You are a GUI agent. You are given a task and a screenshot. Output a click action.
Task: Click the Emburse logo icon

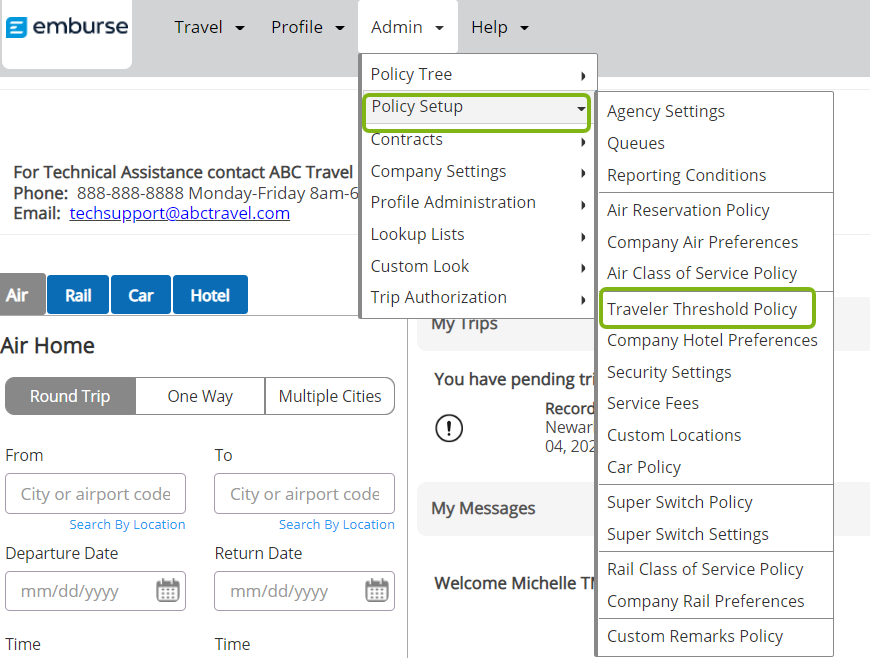coord(16,27)
